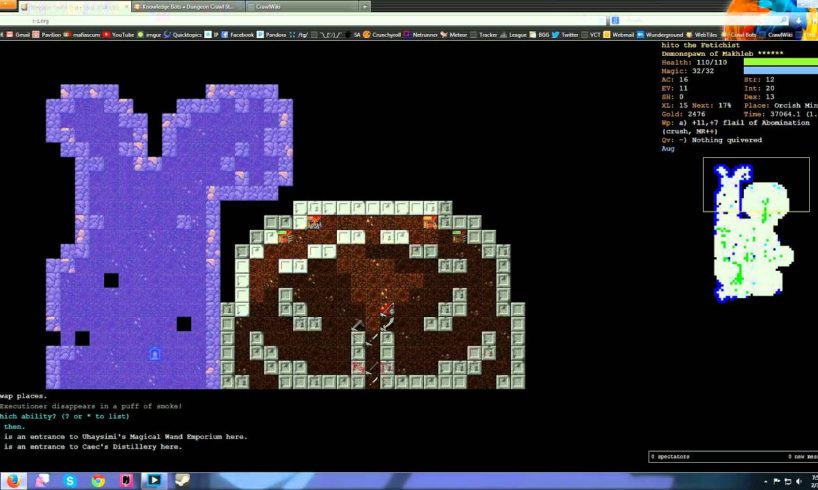Show hidden system tray icons
Viewport: 818px width, 490px height.
point(765,481)
